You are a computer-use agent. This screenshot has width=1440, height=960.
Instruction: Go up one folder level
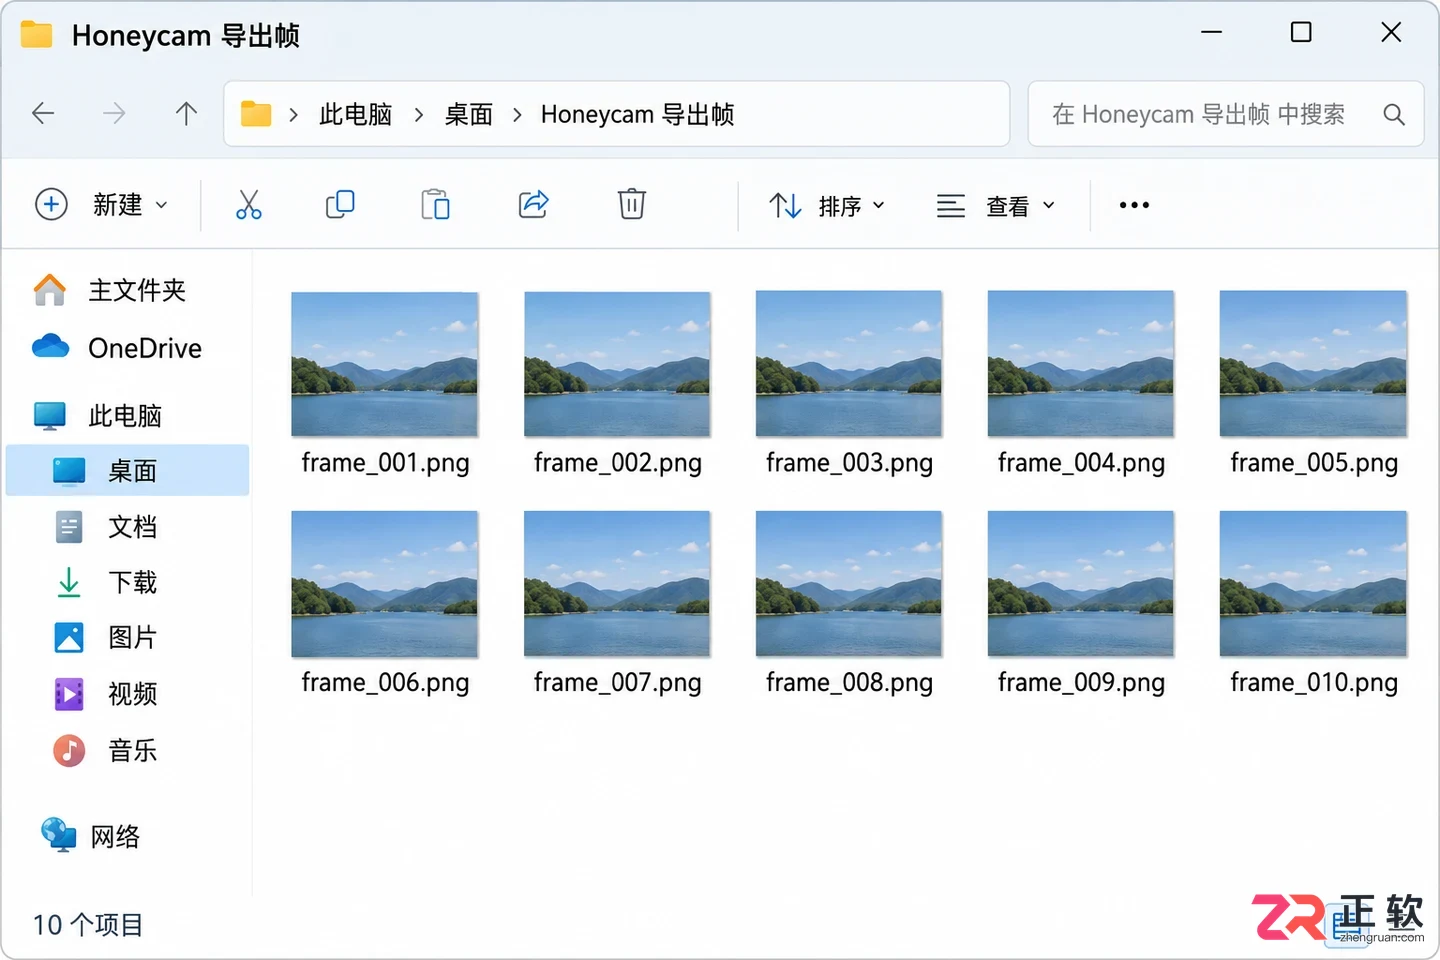tap(186, 114)
